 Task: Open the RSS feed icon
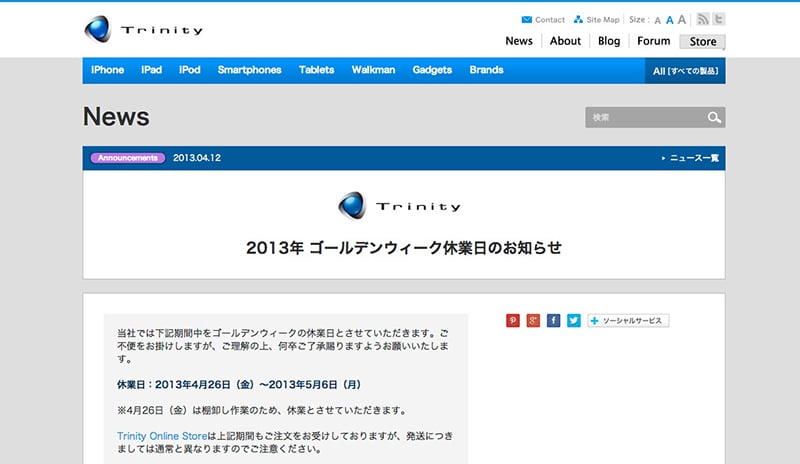(703, 19)
